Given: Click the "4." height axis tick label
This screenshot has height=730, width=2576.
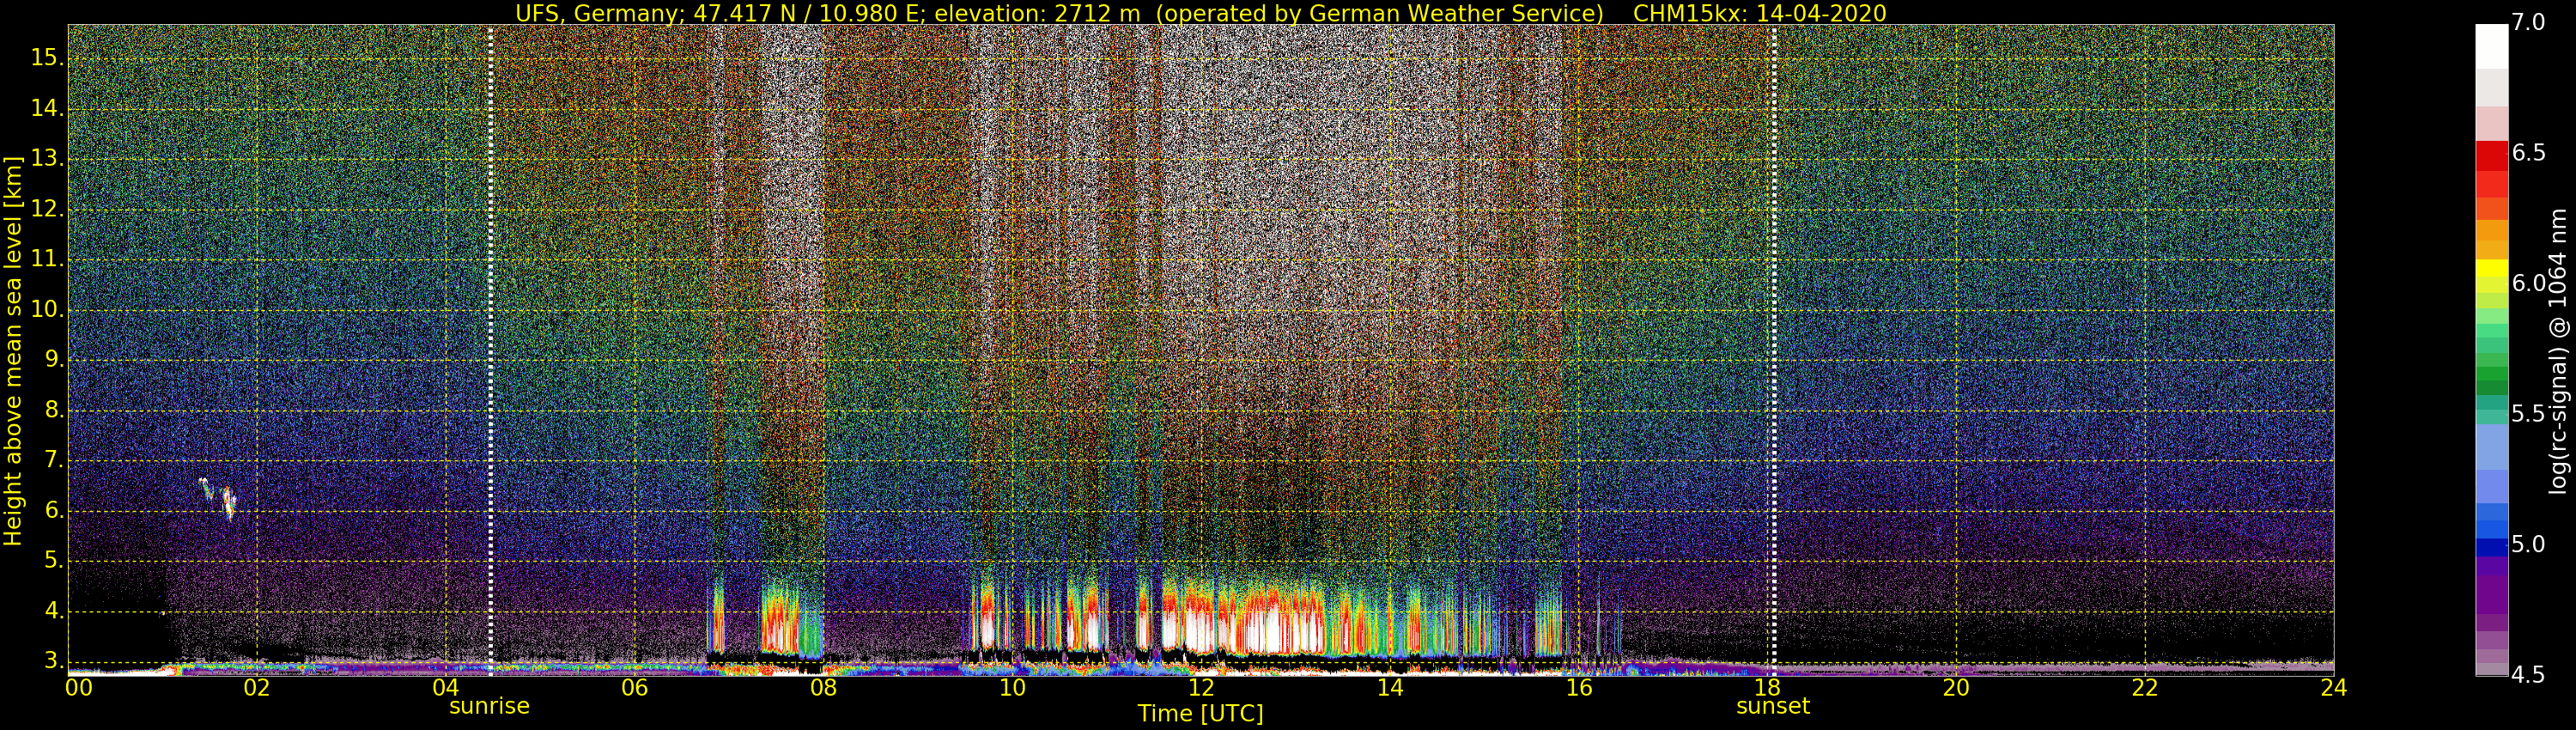Looking at the screenshot, I should click(x=54, y=611).
